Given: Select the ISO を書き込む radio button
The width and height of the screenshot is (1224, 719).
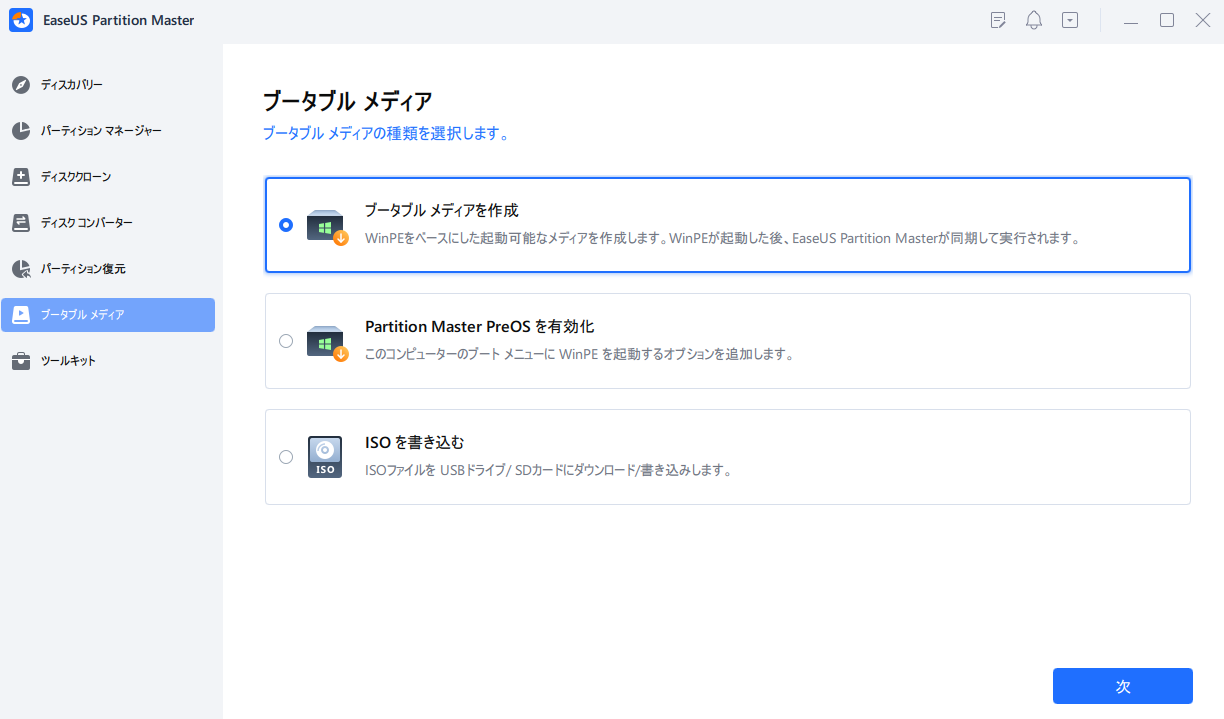Looking at the screenshot, I should click(x=286, y=457).
